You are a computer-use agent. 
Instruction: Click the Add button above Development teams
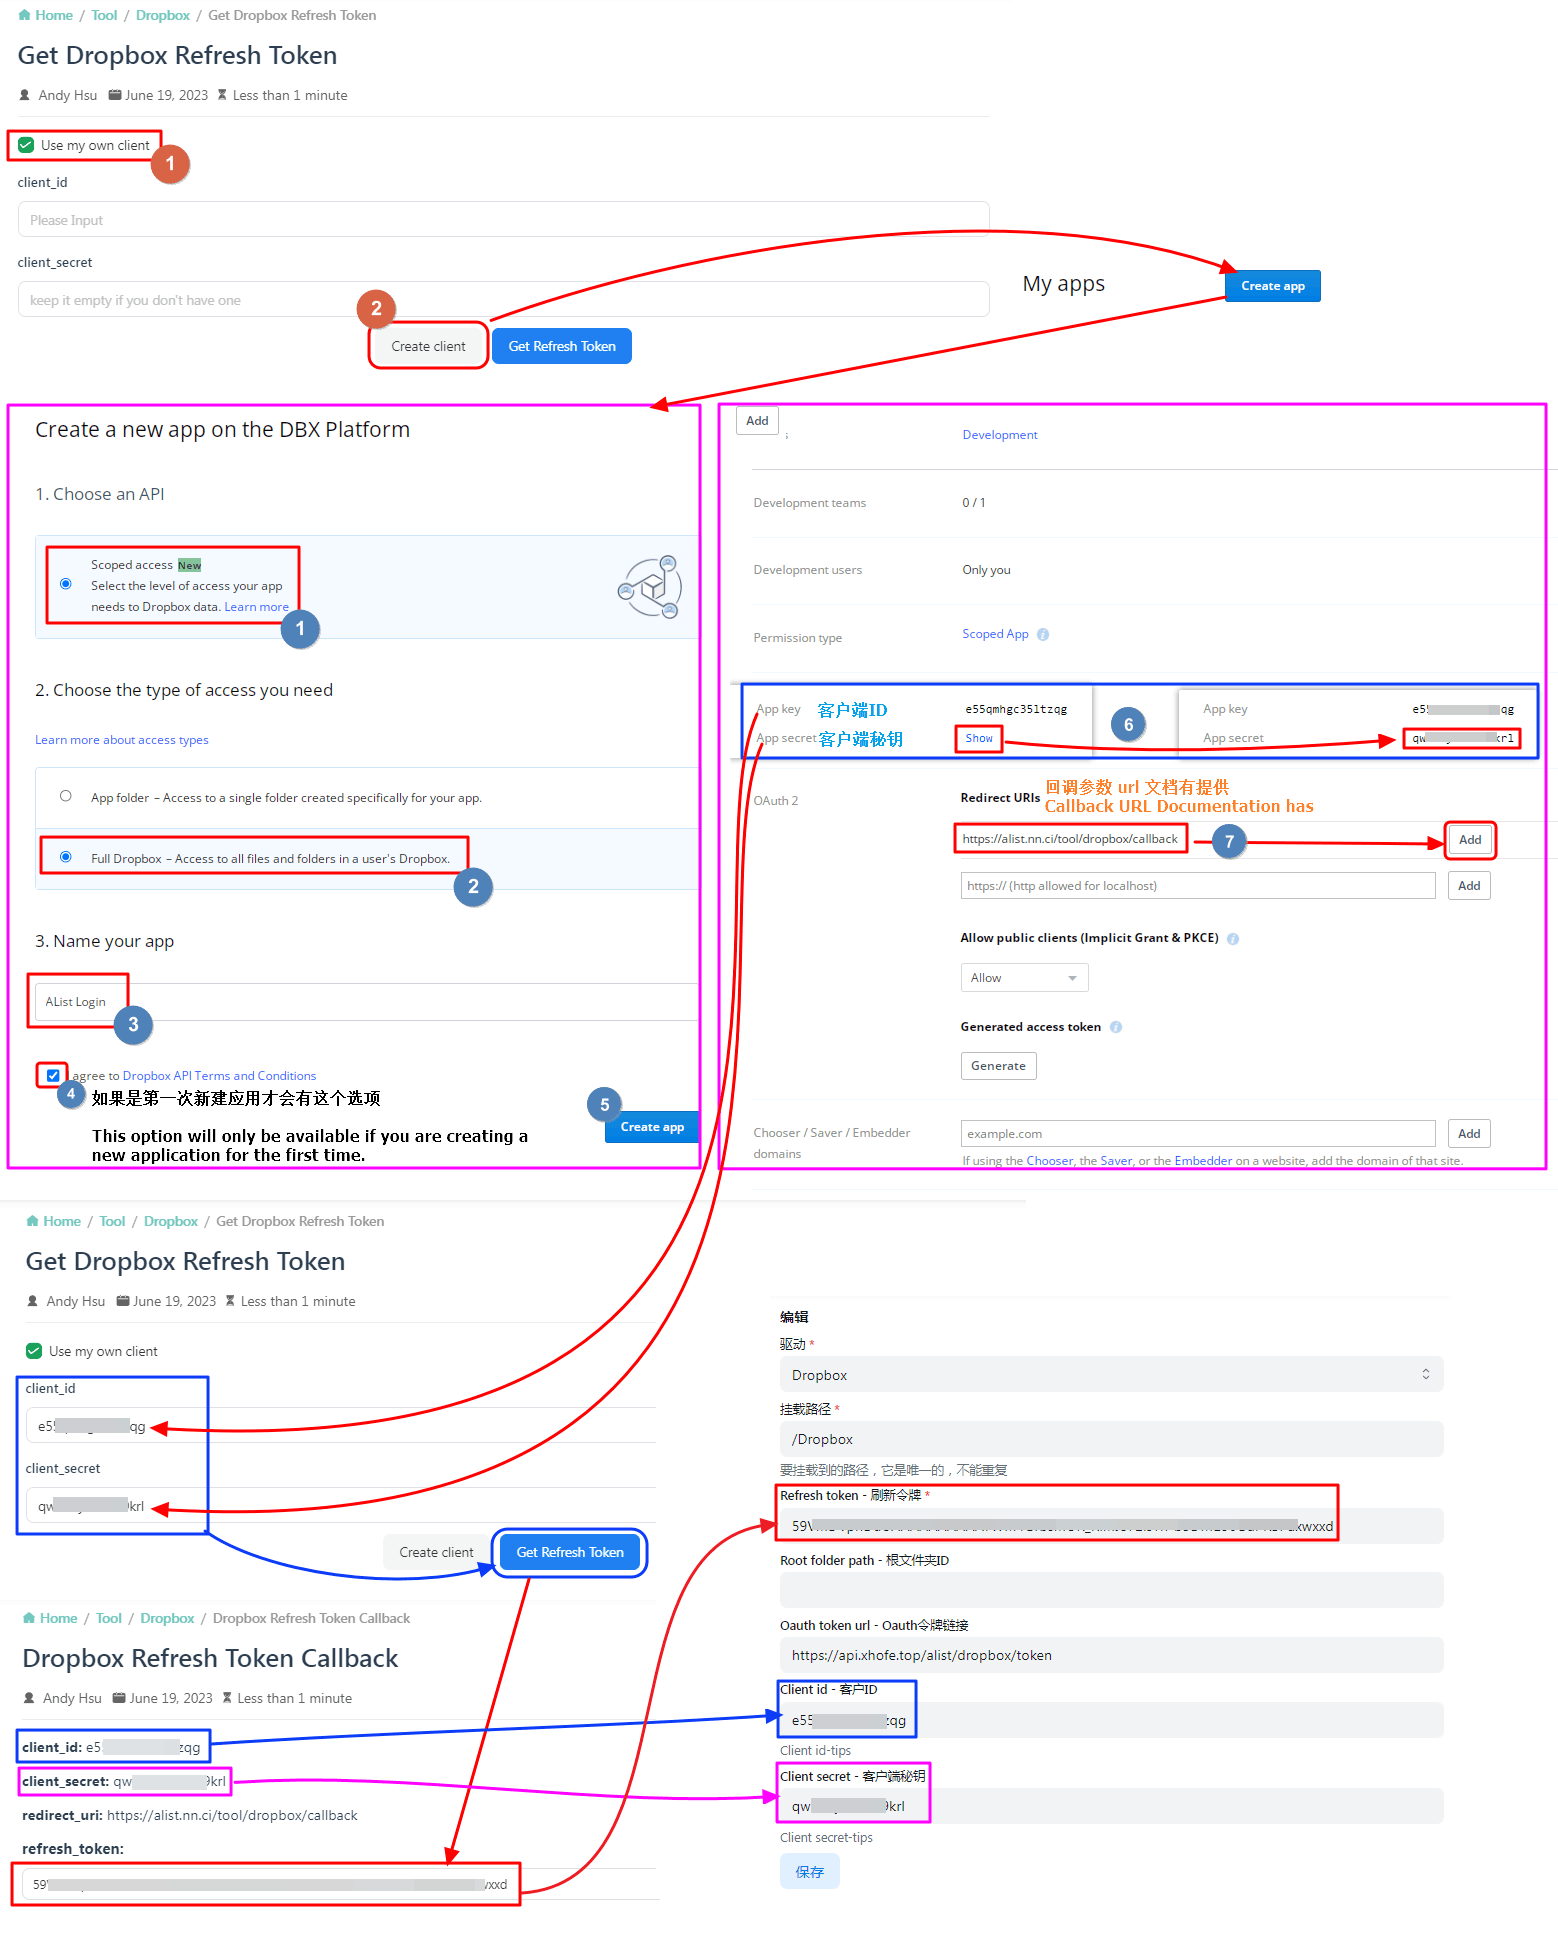point(757,421)
